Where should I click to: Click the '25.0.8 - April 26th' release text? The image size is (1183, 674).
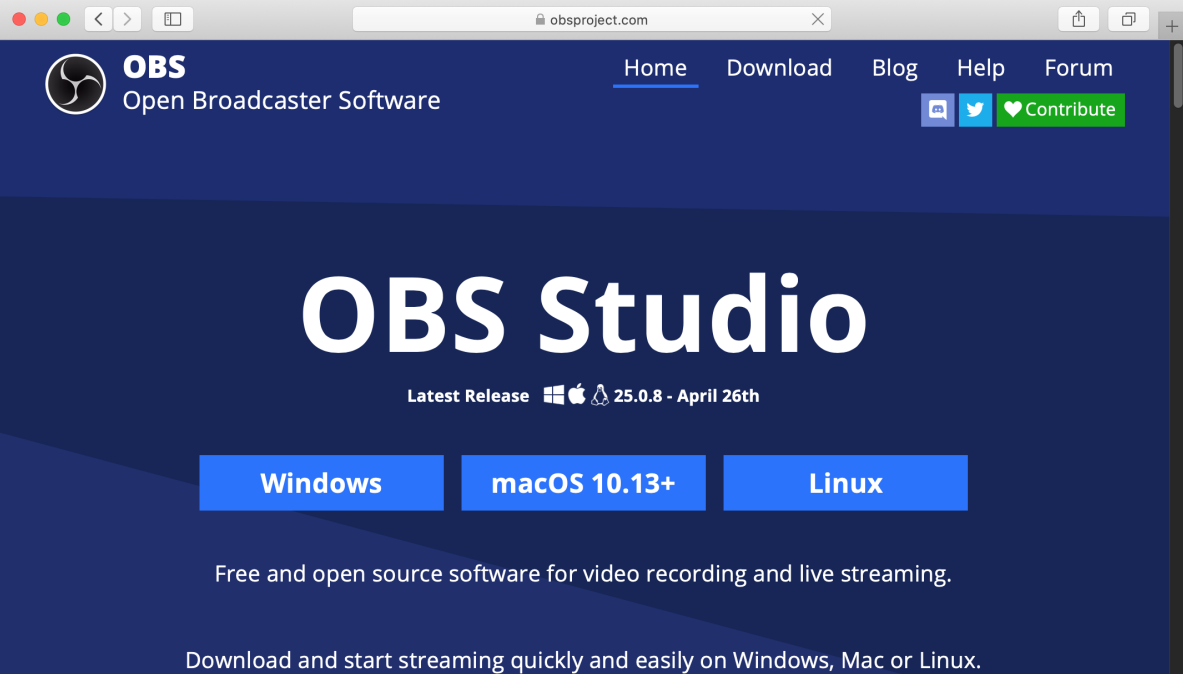(x=687, y=395)
